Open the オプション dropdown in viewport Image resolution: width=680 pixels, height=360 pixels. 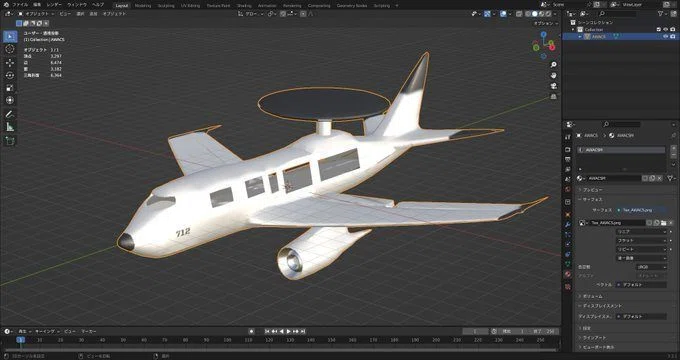click(x=545, y=23)
